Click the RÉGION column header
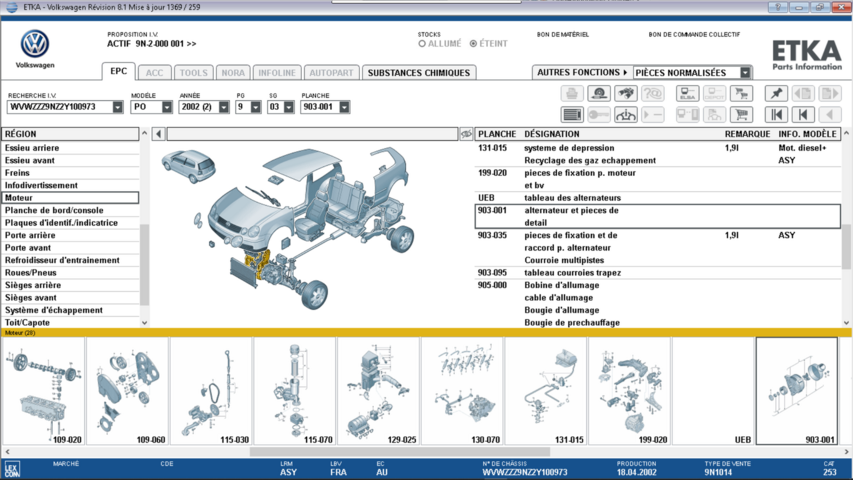853x480 pixels. pyautogui.click(x=70, y=134)
